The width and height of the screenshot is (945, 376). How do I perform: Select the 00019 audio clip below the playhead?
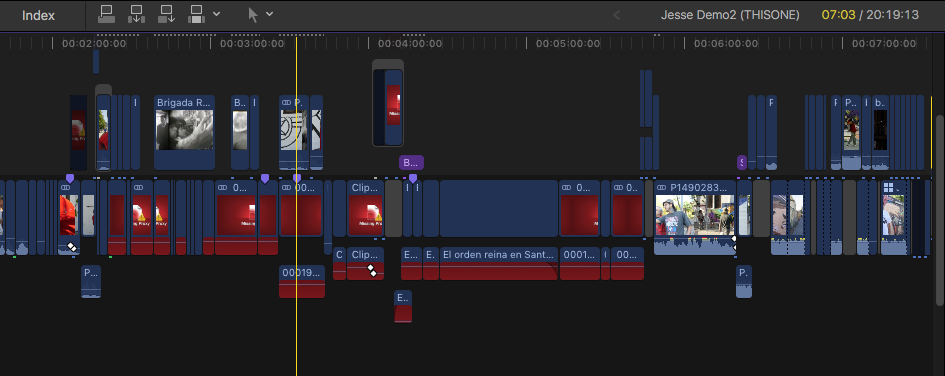(302, 281)
